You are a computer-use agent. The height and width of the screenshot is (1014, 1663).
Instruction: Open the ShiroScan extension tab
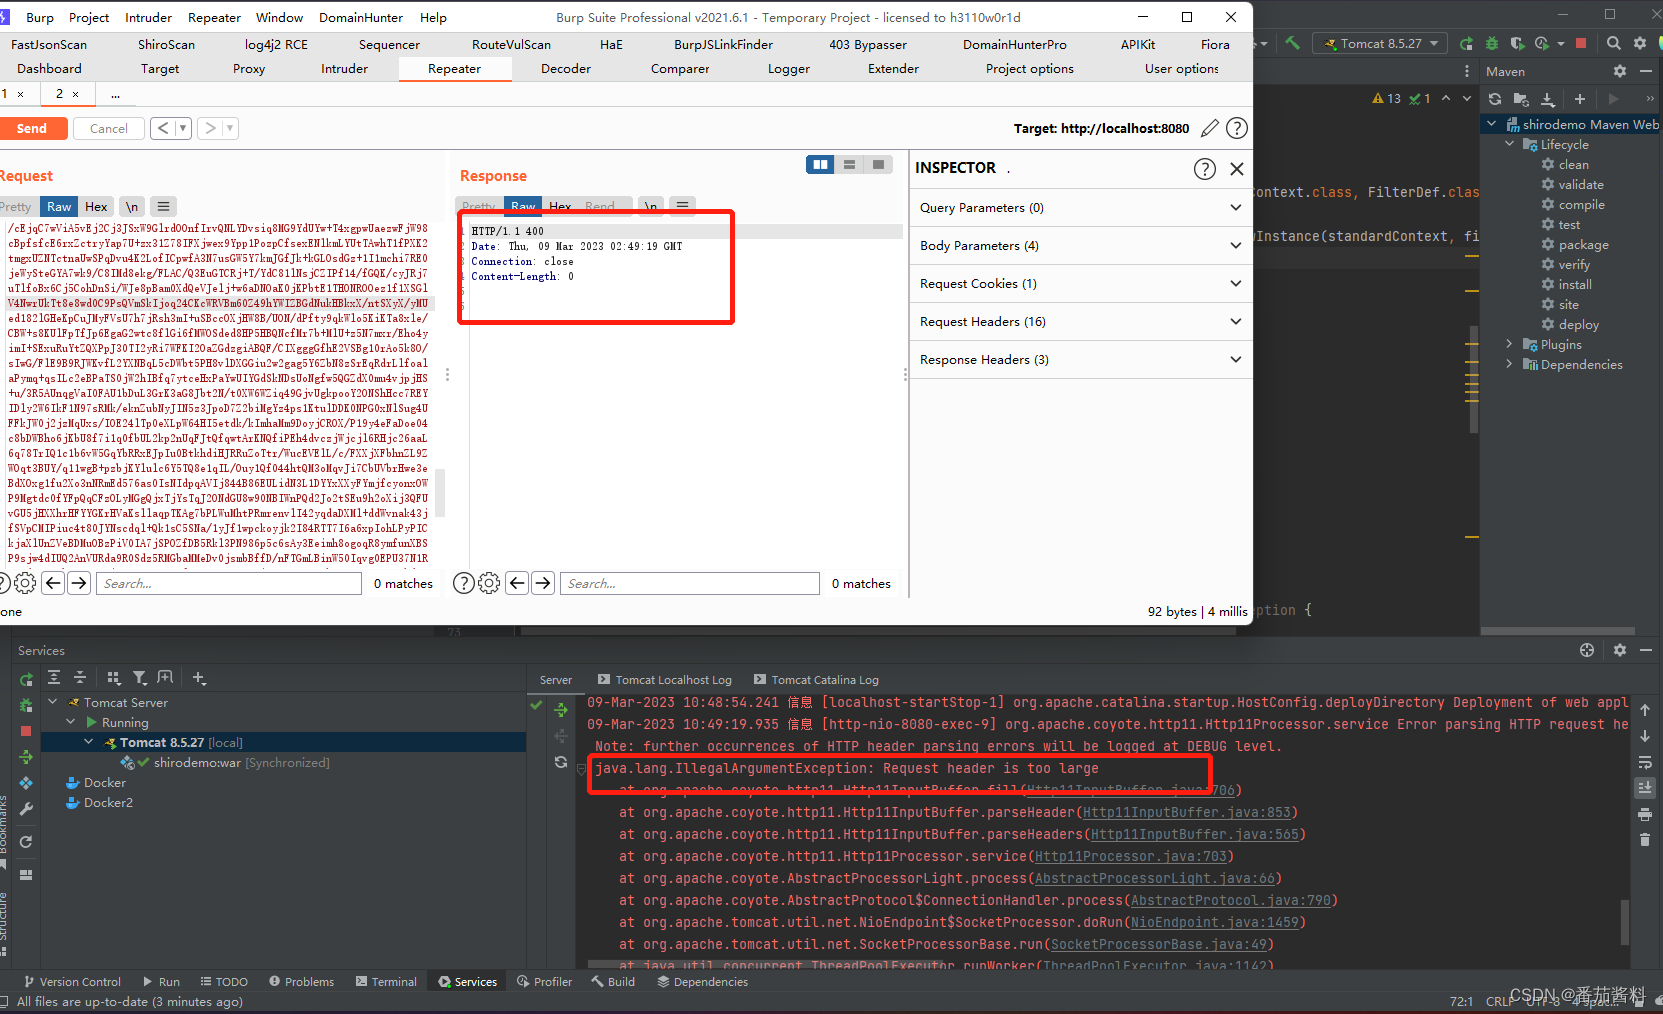coord(166,45)
